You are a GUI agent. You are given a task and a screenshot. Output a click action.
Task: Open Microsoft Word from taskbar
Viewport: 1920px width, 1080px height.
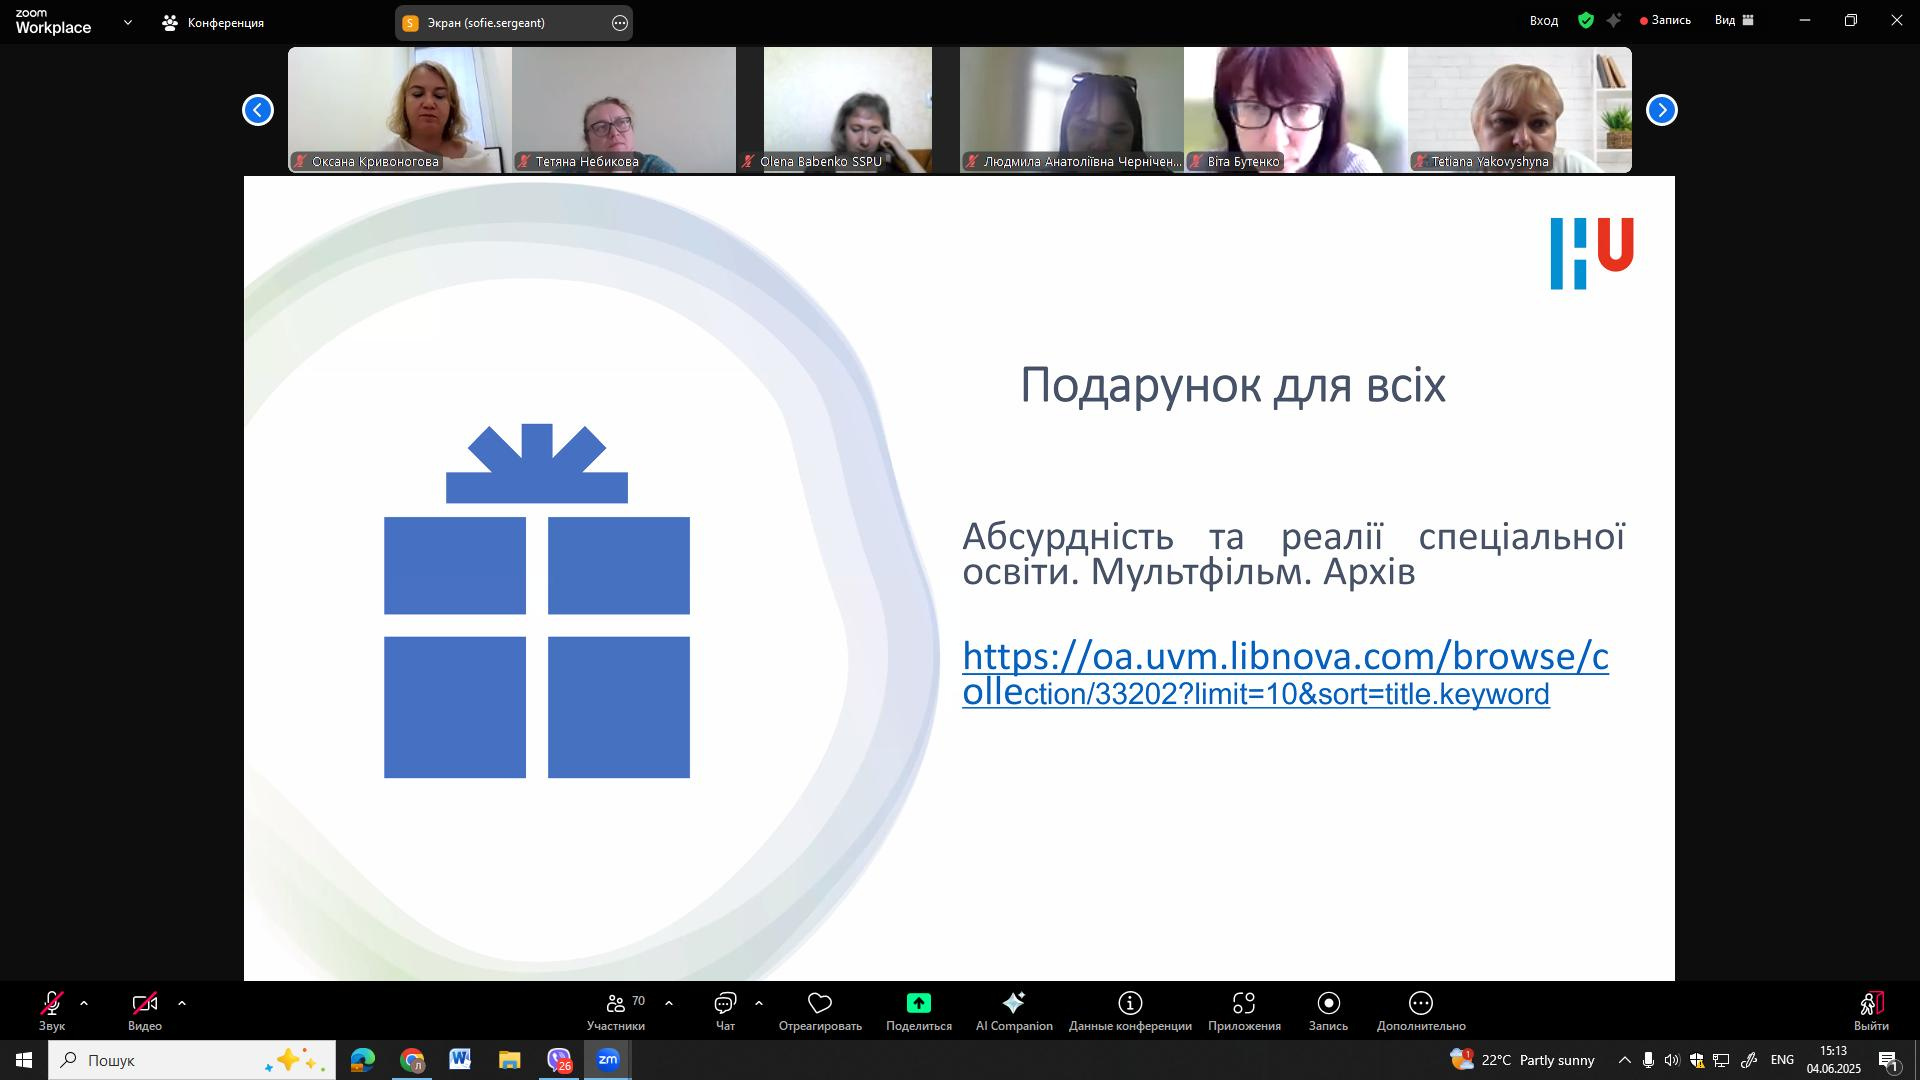(x=460, y=1060)
